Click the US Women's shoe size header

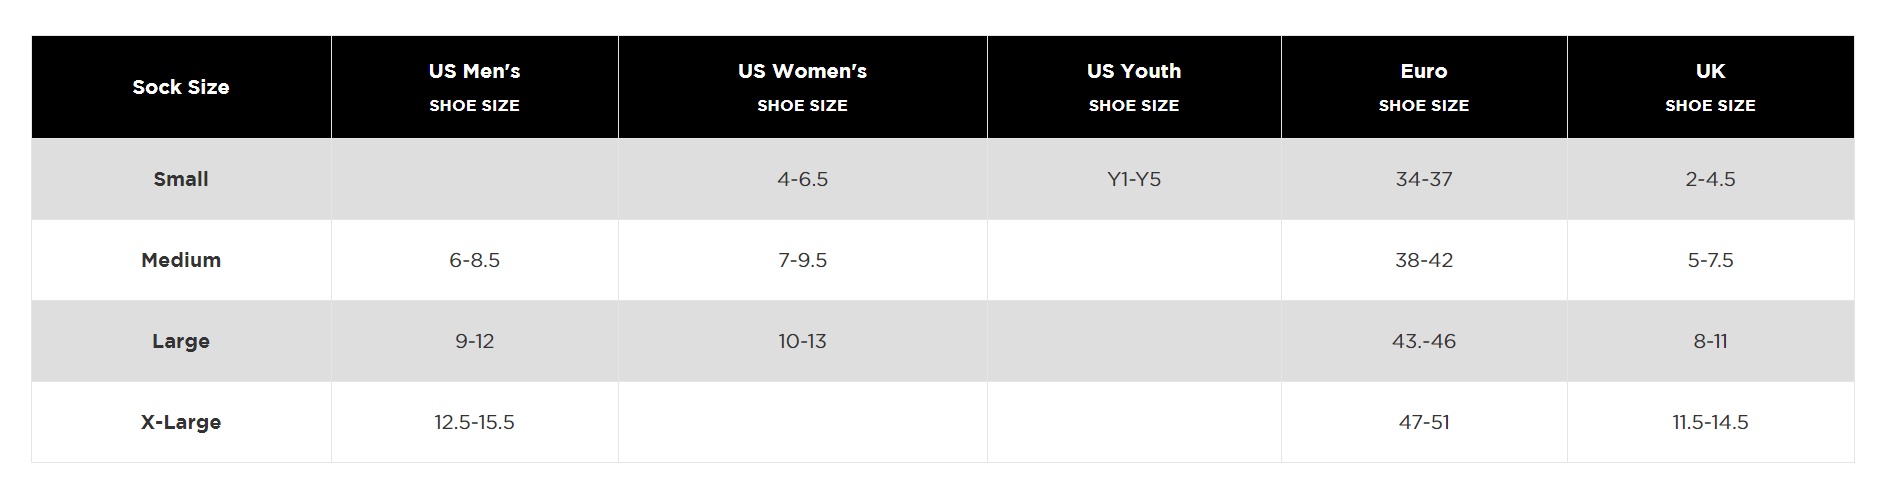click(803, 87)
